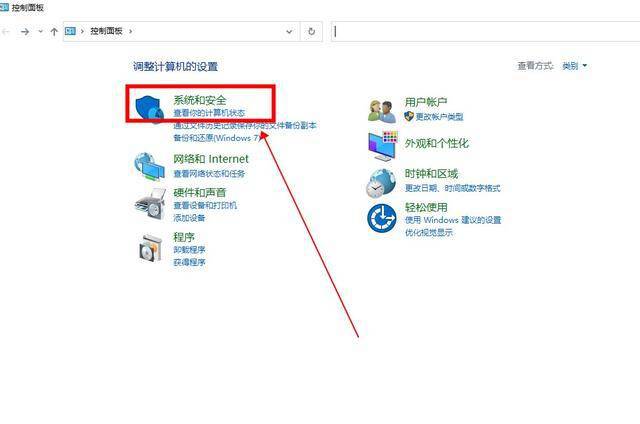The image size is (640, 424).
Task: Open recent locations dropdown arrow
Action: point(40,31)
